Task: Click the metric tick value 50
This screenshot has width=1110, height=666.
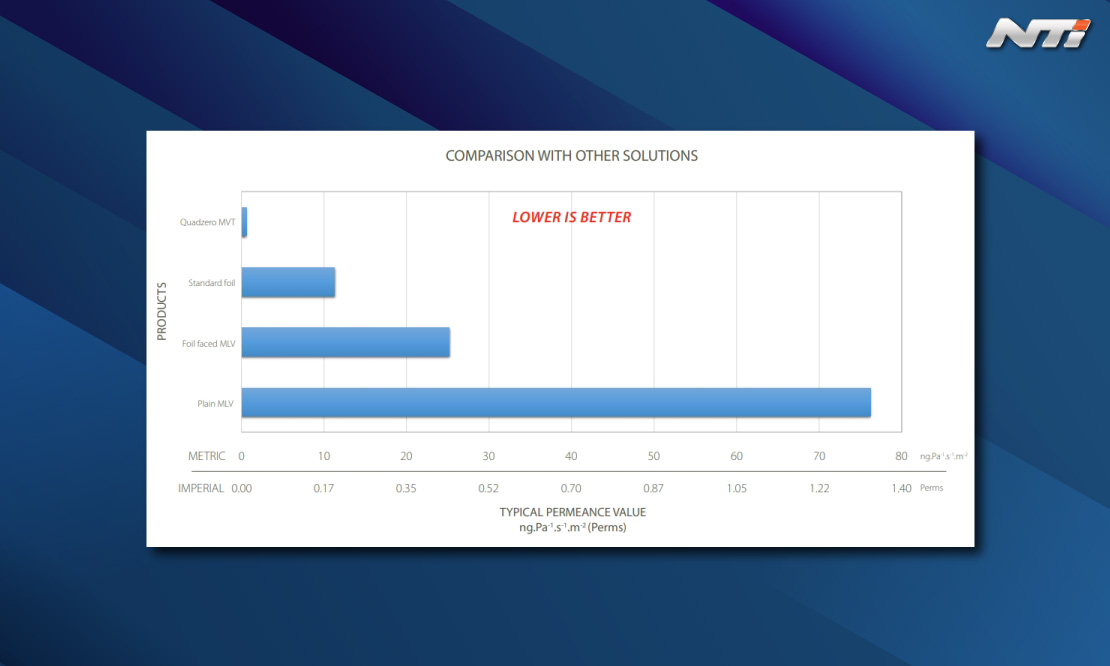Action: tap(653, 457)
